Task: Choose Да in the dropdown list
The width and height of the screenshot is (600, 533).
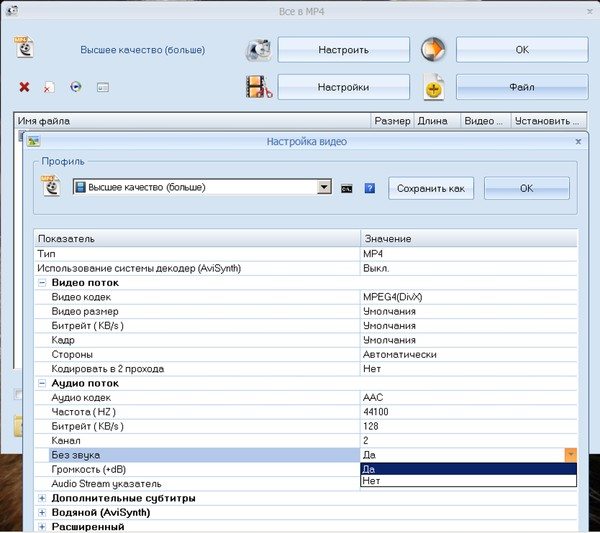Action: pos(468,469)
